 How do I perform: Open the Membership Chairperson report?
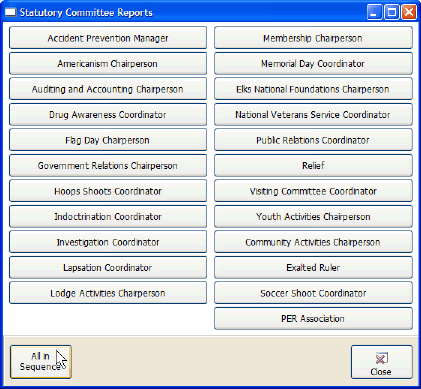coord(313,38)
